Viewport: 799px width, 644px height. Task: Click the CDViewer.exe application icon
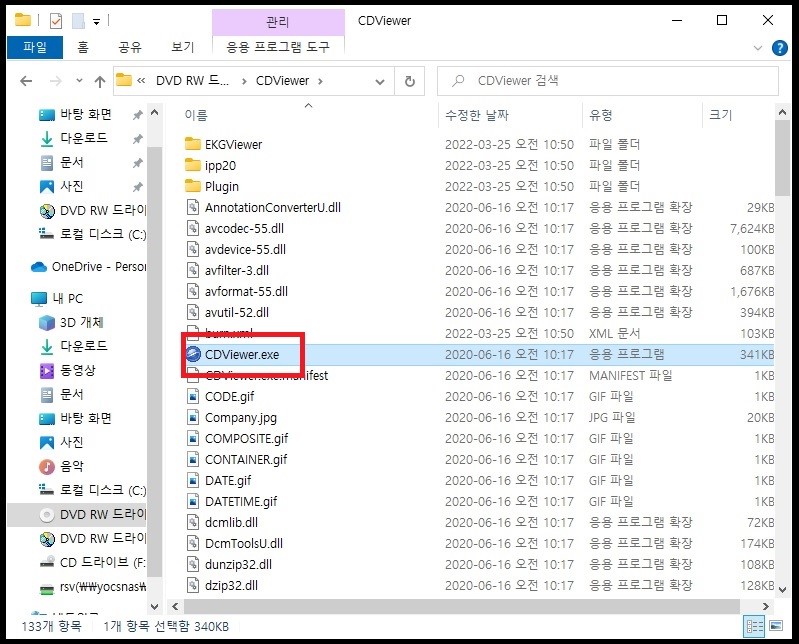(x=194, y=354)
